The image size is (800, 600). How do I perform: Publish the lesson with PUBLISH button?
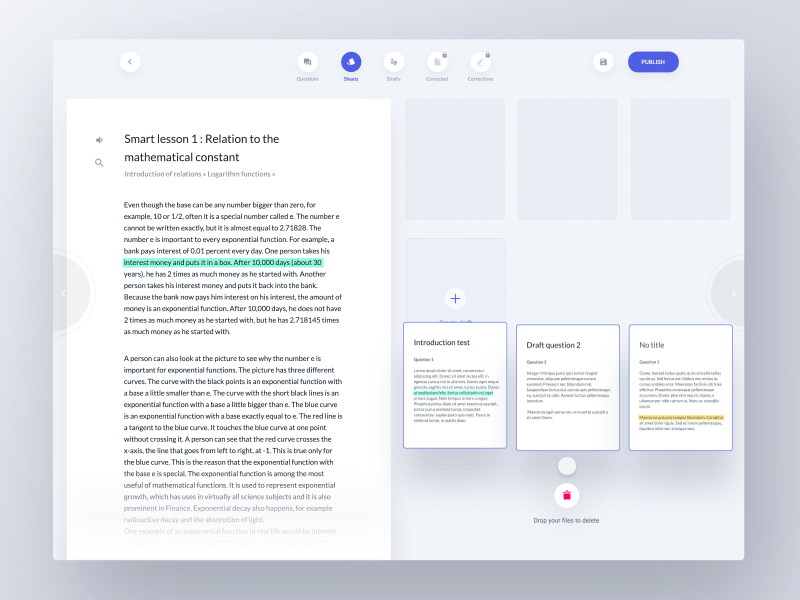tap(653, 62)
